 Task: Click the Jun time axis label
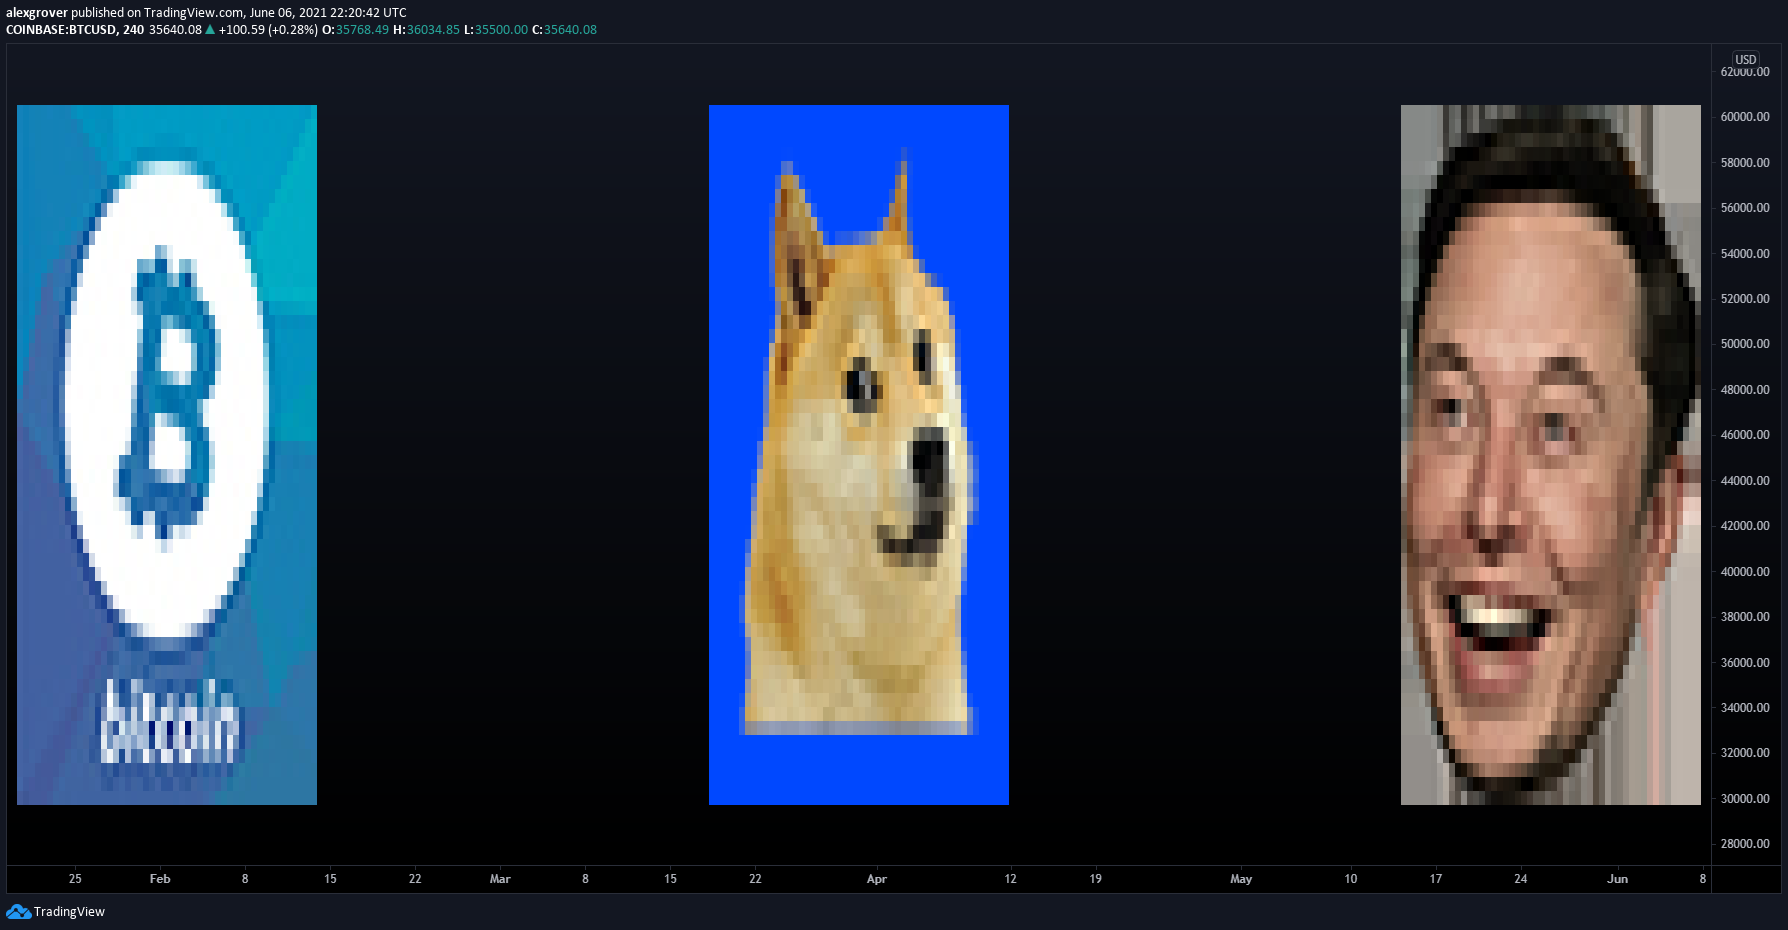(x=1618, y=879)
